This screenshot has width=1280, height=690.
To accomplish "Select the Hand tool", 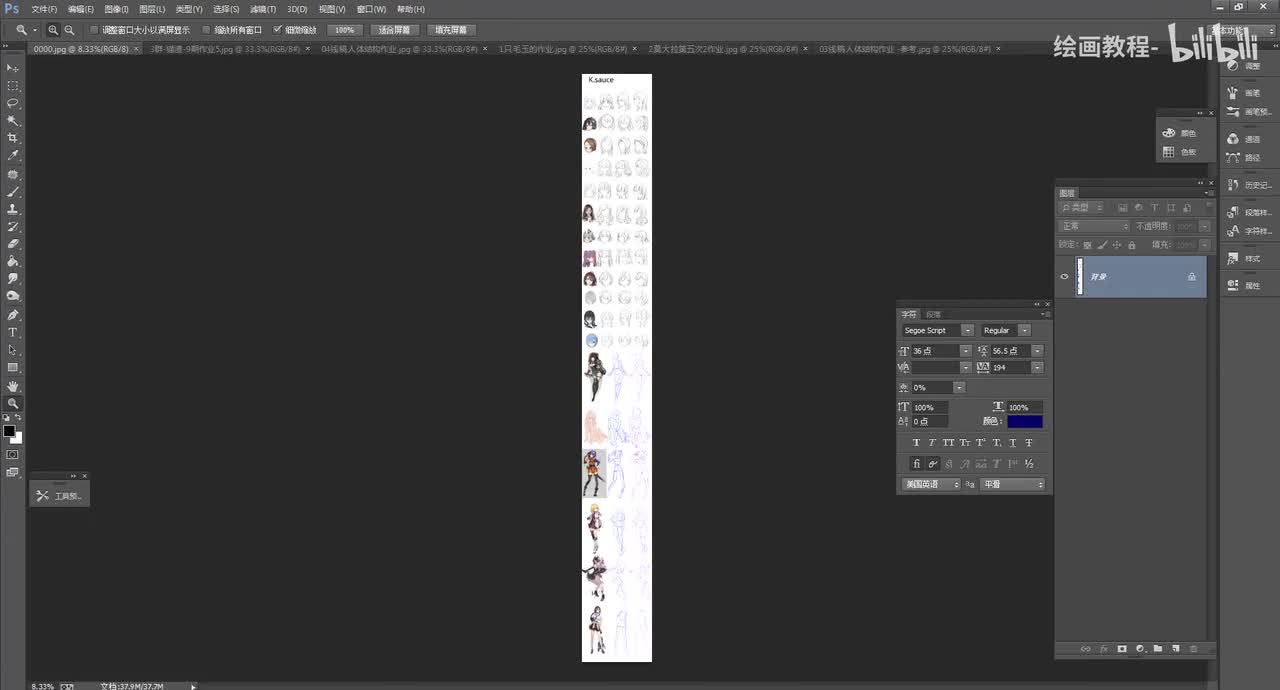I will tap(13, 386).
